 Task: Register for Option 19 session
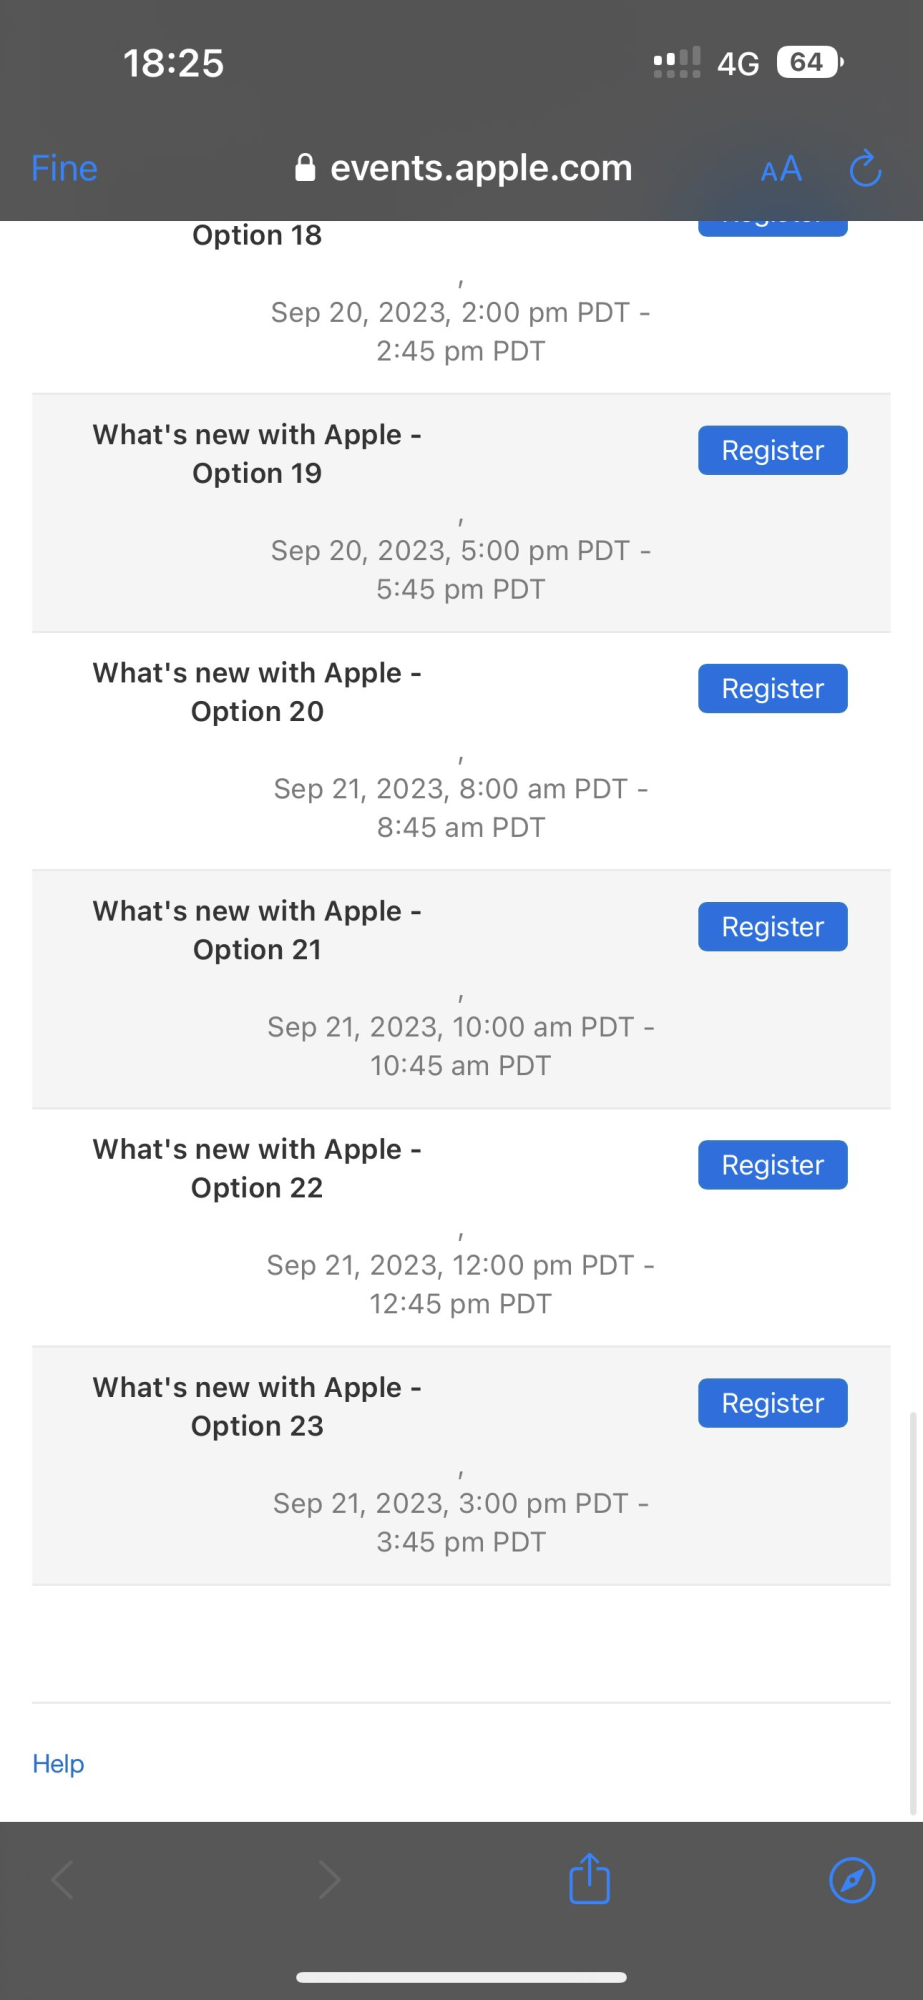coord(772,450)
